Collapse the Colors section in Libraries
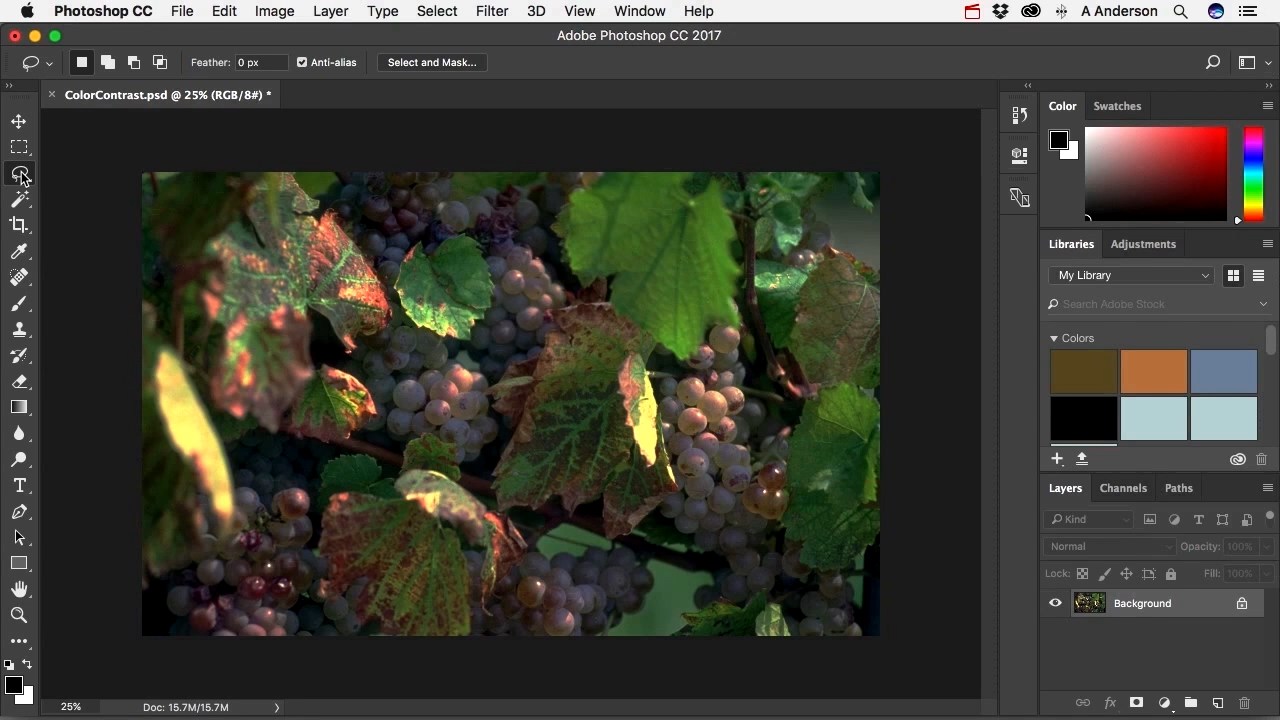The height and width of the screenshot is (720, 1280). pyautogui.click(x=1054, y=338)
